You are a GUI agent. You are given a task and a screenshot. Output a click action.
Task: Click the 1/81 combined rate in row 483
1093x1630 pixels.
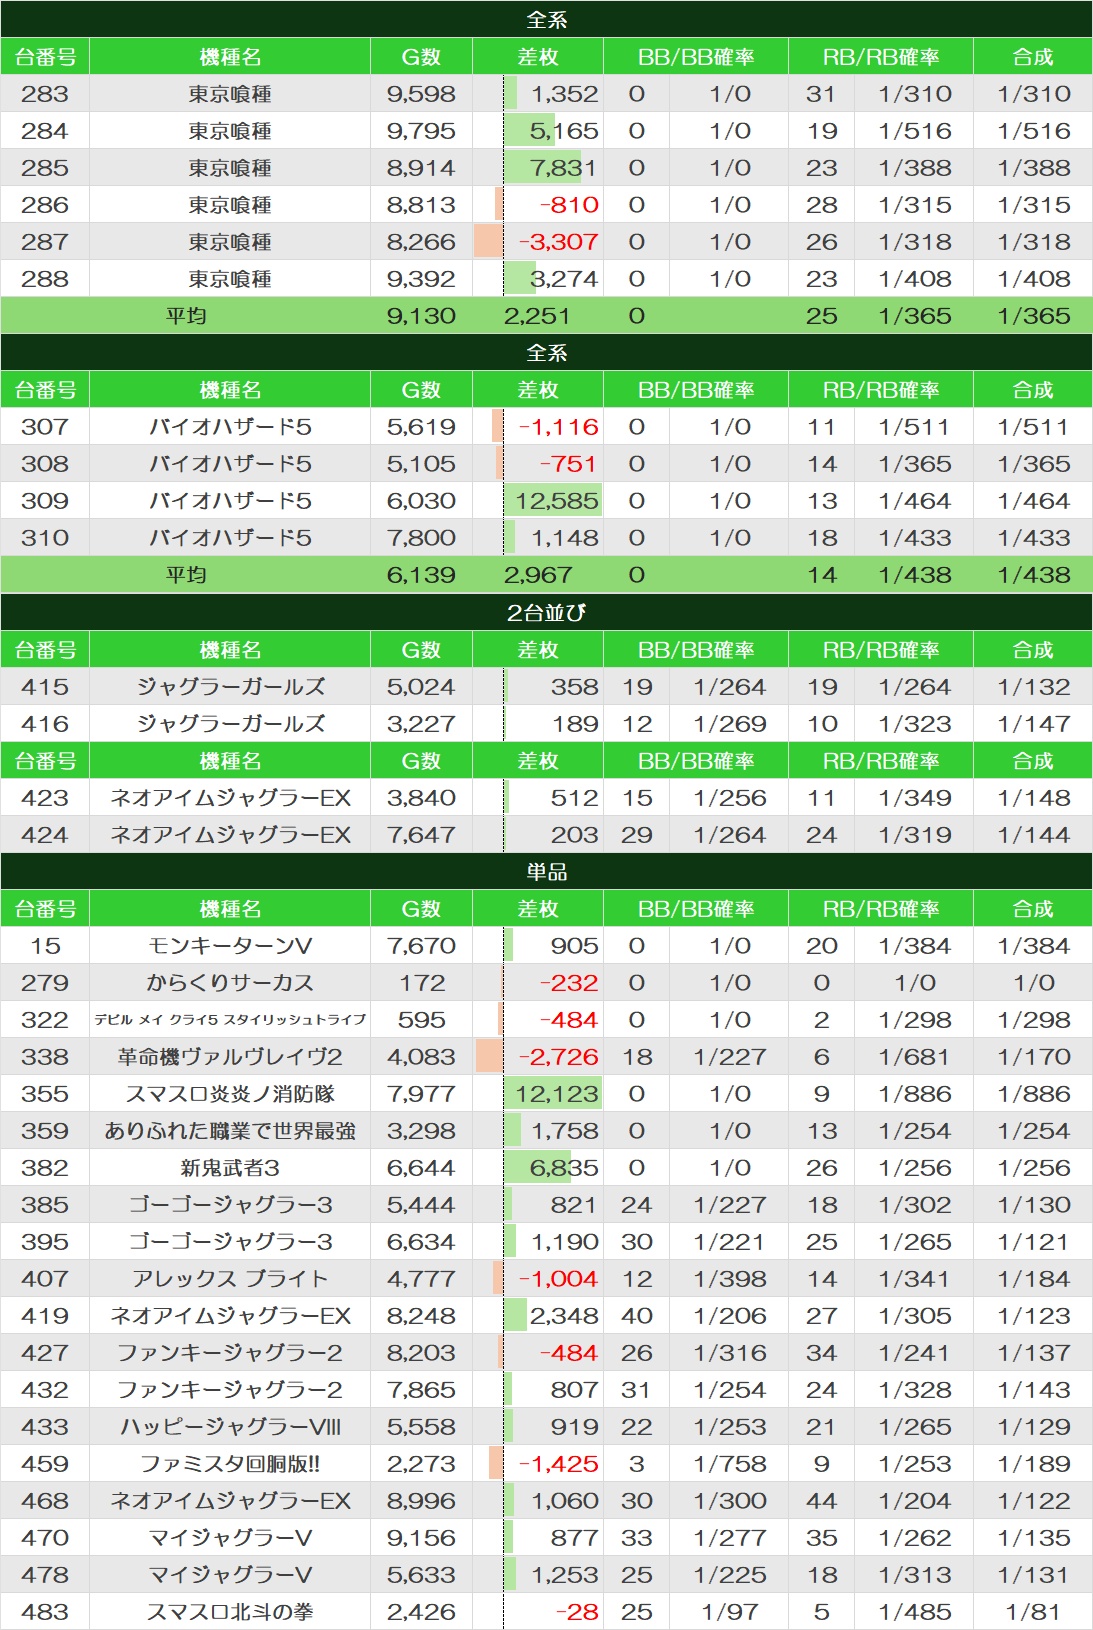pyautogui.click(x=1034, y=1612)
